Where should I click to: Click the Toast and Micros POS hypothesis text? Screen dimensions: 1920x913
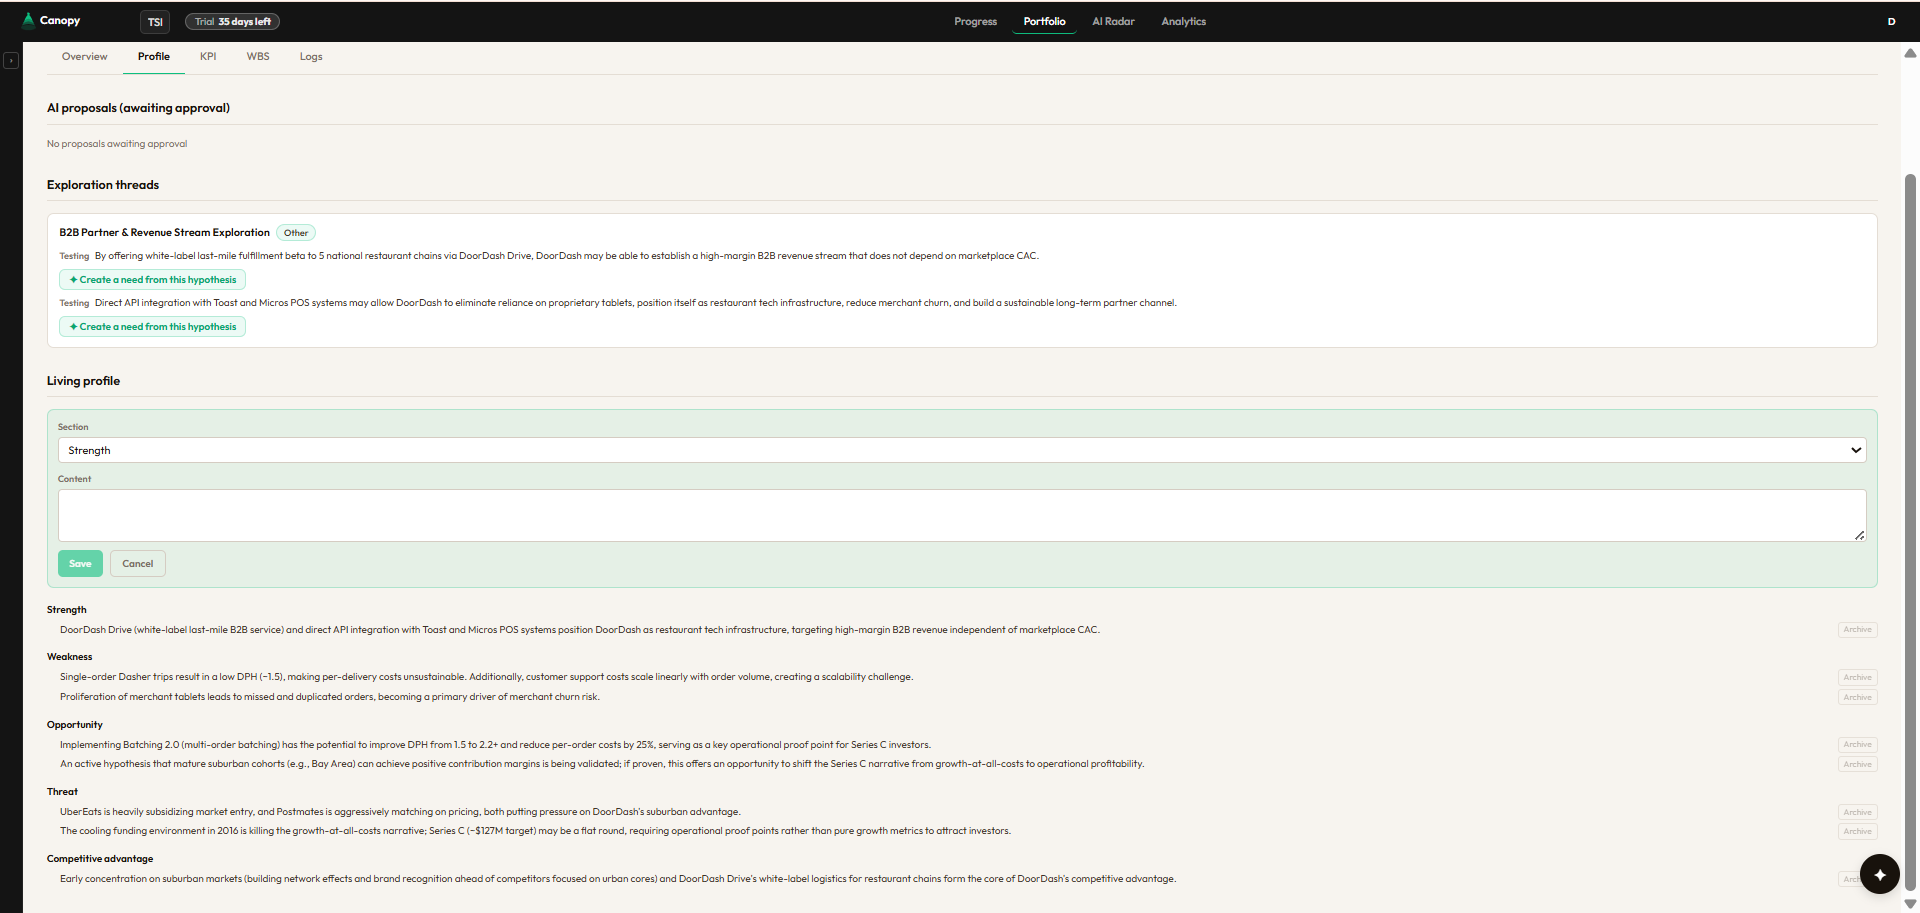click(x=636, y=303)
